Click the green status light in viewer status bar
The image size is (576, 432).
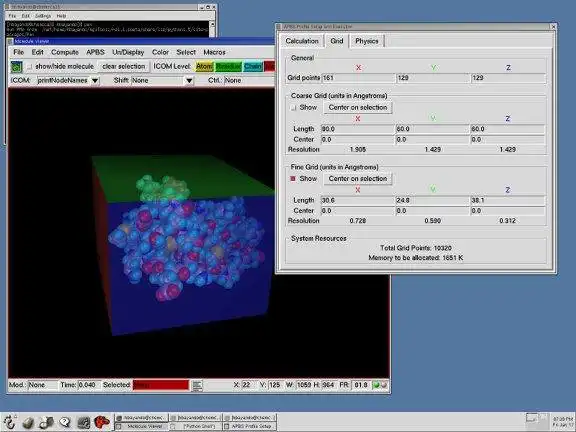pos(376,385)
